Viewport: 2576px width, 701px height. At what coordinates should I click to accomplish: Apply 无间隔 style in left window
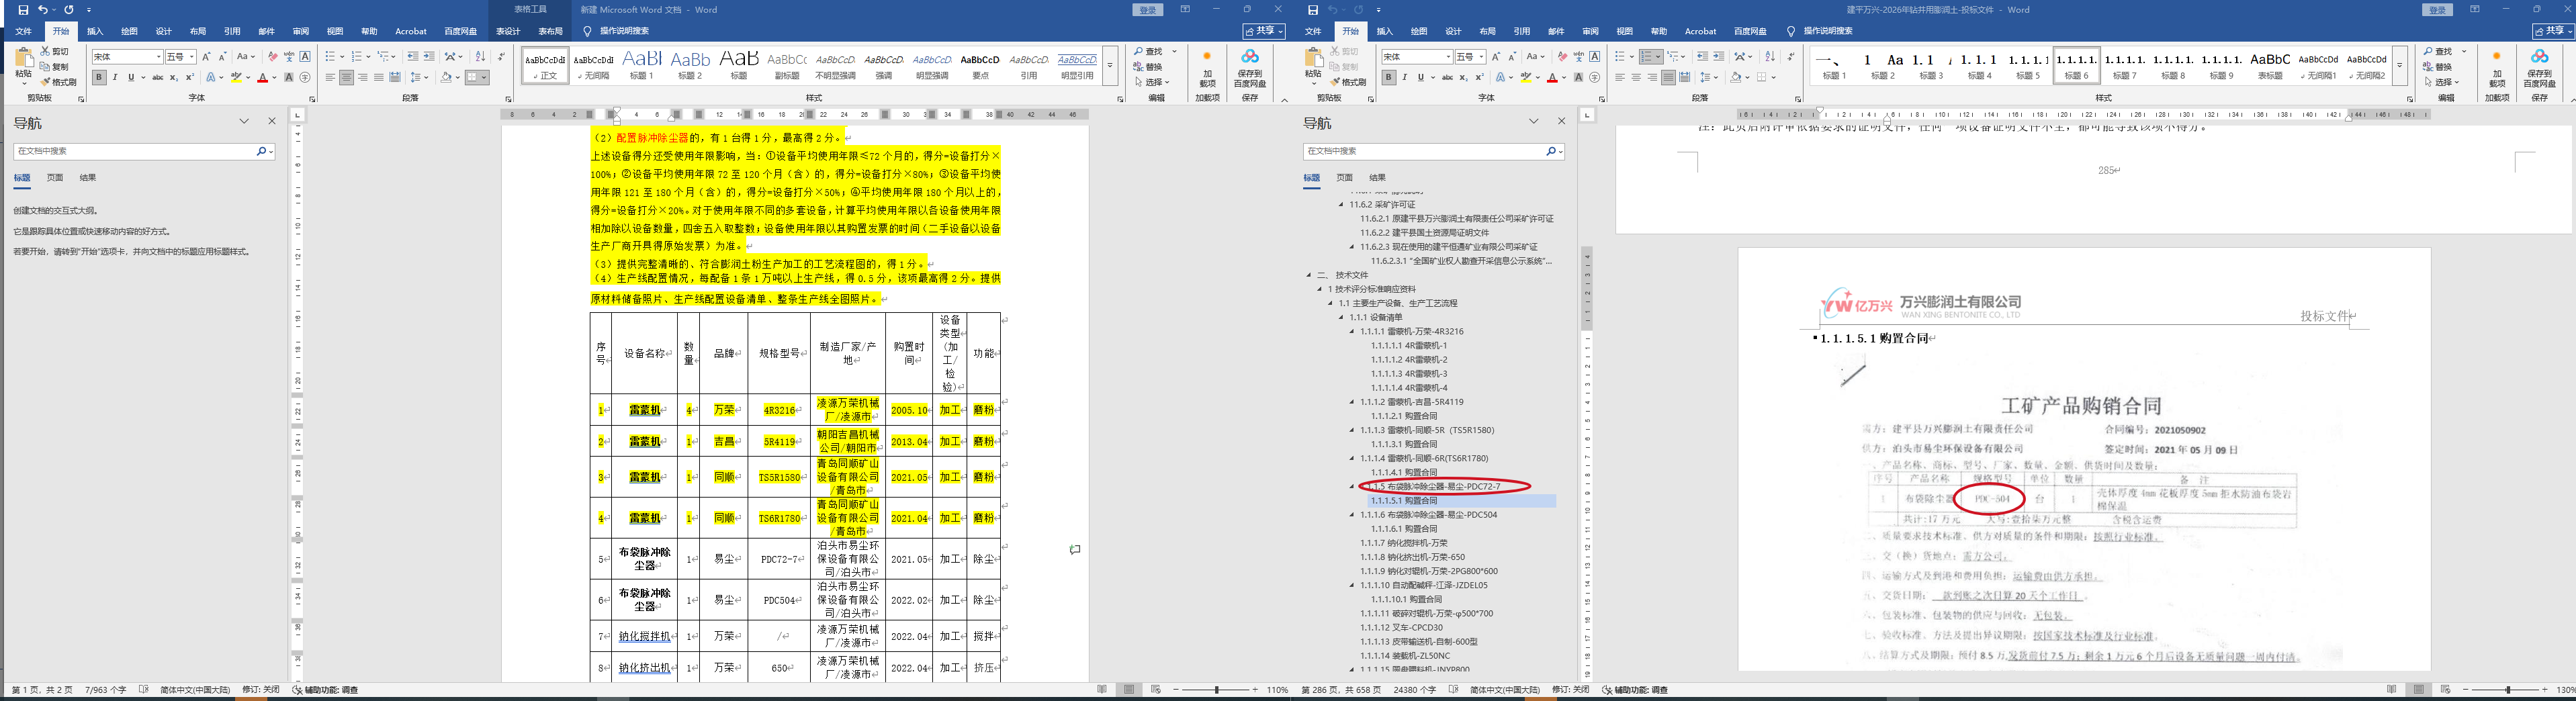594,66
